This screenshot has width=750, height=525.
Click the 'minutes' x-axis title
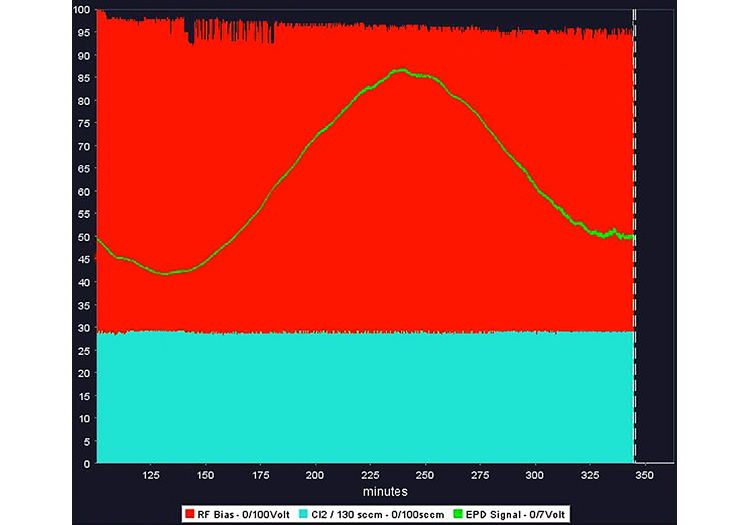point(385,492)
